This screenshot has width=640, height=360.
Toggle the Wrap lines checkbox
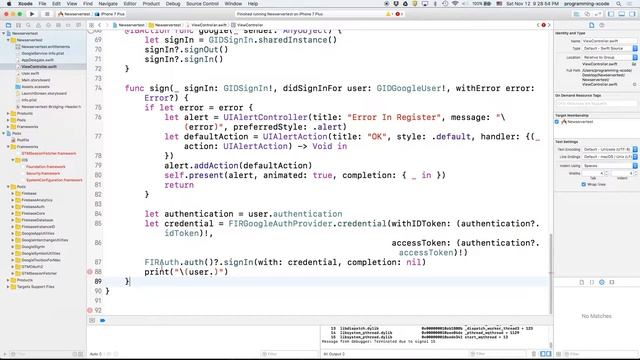(584, 184)
